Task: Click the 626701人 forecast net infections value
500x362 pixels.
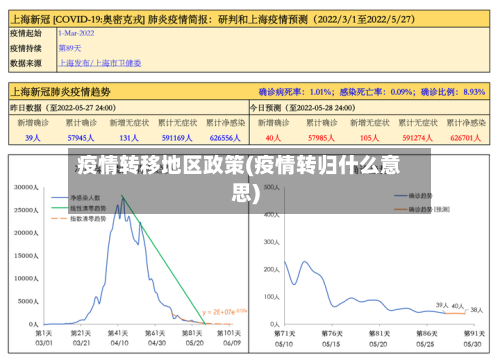Action: [466, 138]
